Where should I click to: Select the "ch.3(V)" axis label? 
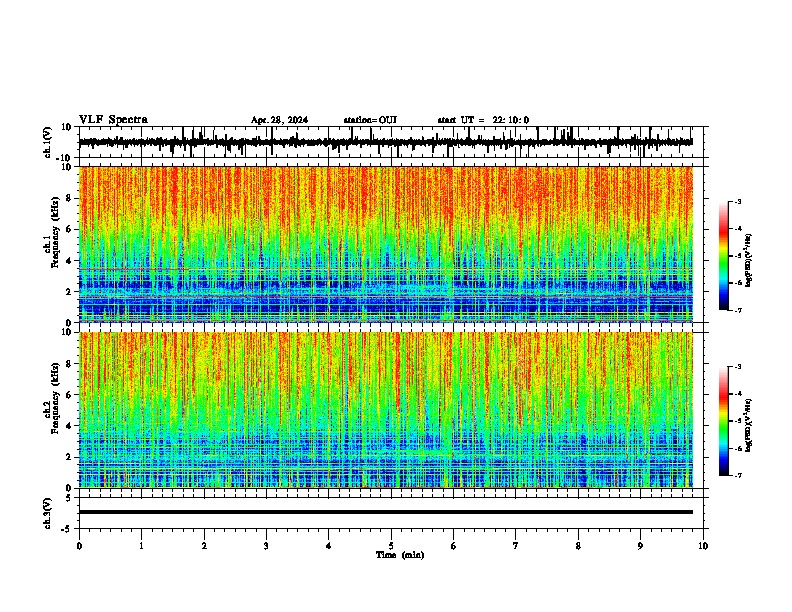tap(48, 513)
